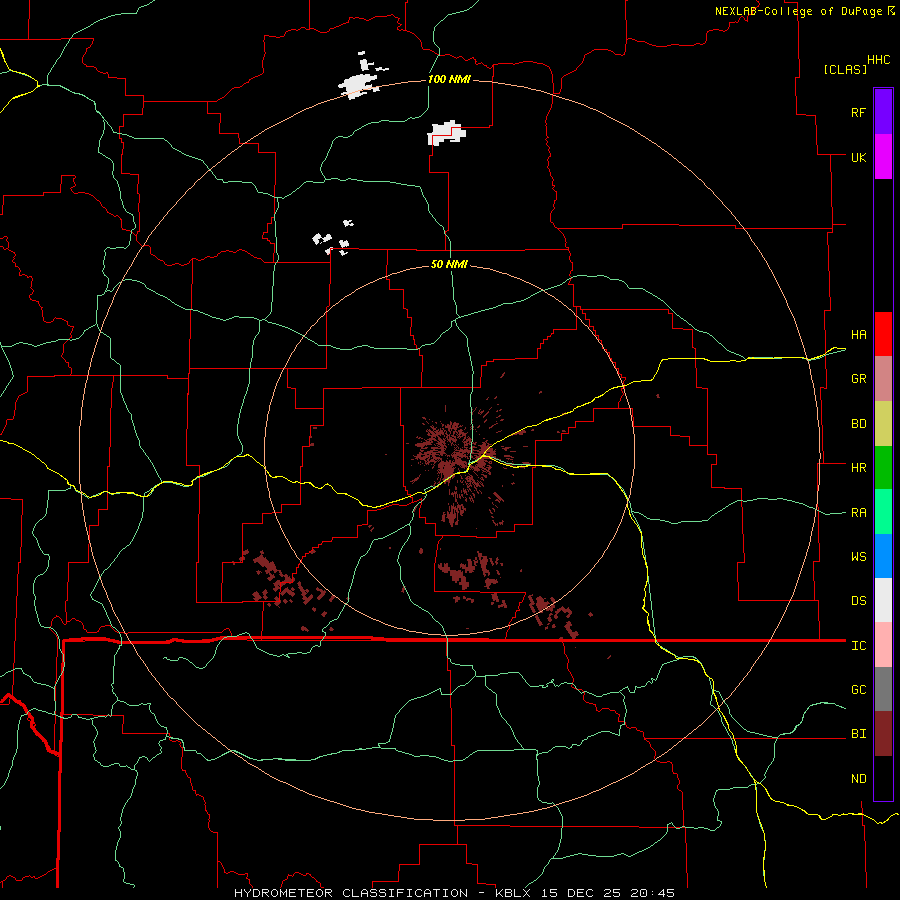Select the BD yellow legend block
The height and width of the screenshot is (900, 900).
coord(883,424)
